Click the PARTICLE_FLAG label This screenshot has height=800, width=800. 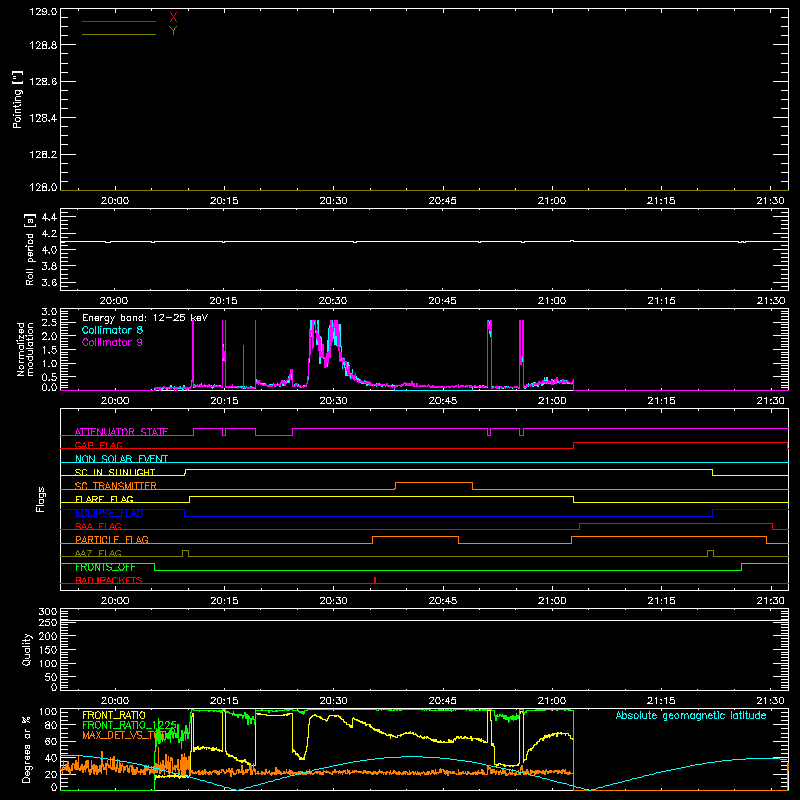click(112, 539)
